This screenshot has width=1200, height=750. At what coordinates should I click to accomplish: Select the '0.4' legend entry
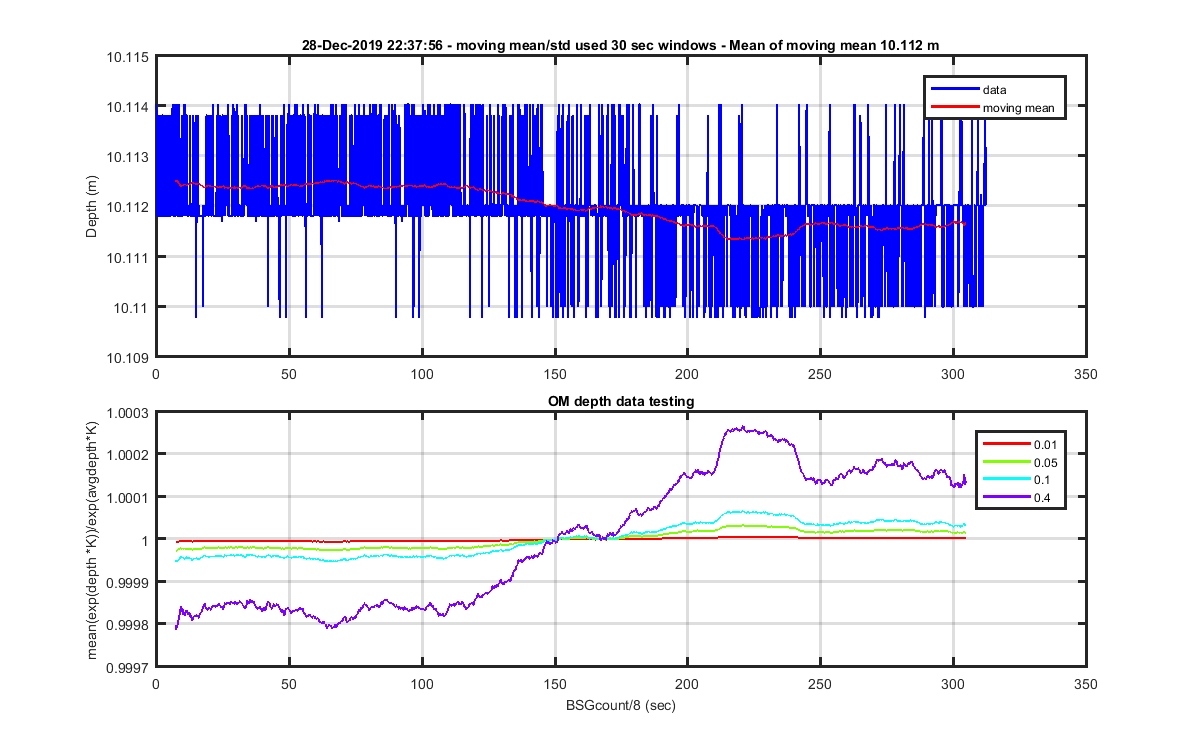(x=1043, y=497)
